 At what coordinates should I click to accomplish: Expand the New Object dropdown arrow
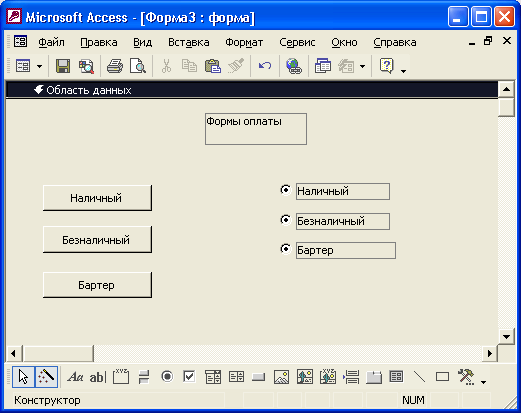[x=362, y=66]
